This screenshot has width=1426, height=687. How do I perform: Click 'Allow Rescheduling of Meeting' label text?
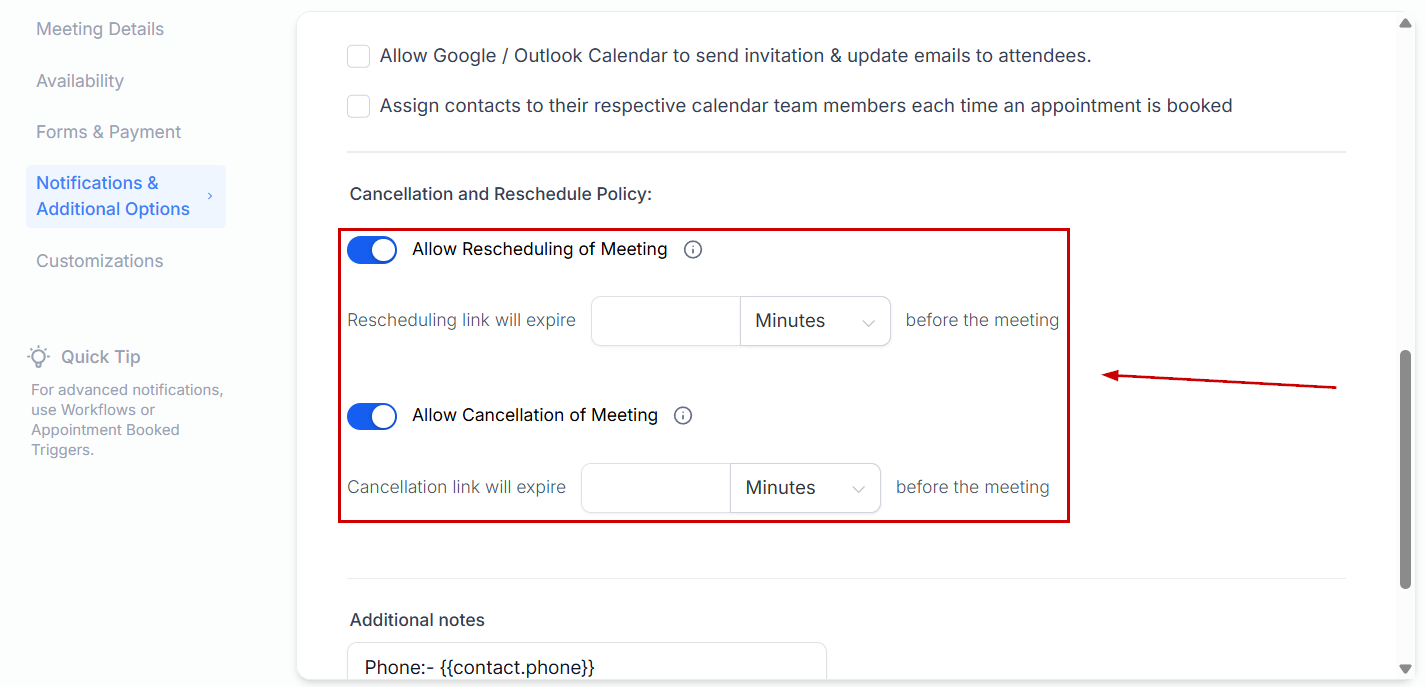[540, 250]
